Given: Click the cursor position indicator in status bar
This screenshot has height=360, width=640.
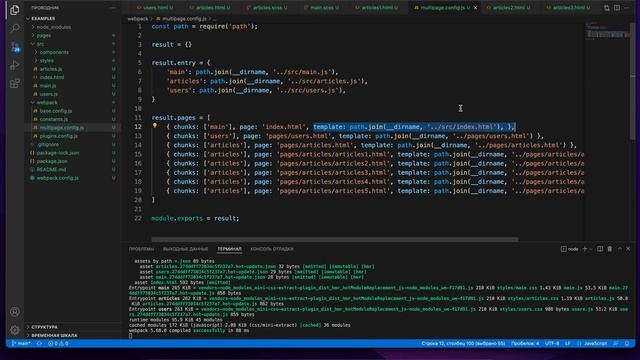Looking at the screenshot, I should (463, 344).
